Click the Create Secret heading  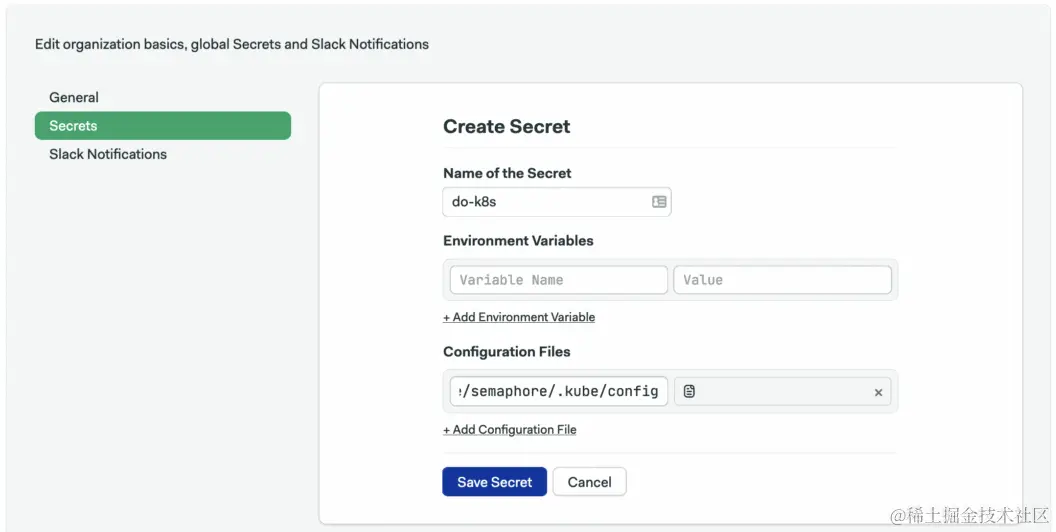(x=506, y=127)
